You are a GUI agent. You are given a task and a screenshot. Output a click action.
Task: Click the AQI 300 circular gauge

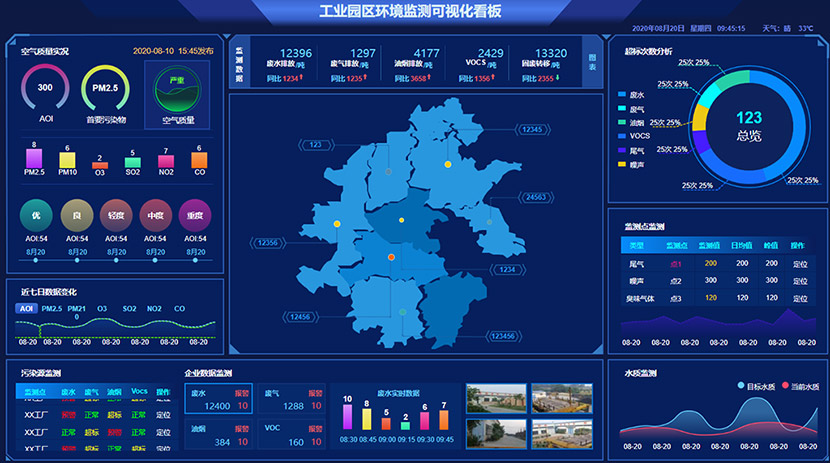[45, 88]
